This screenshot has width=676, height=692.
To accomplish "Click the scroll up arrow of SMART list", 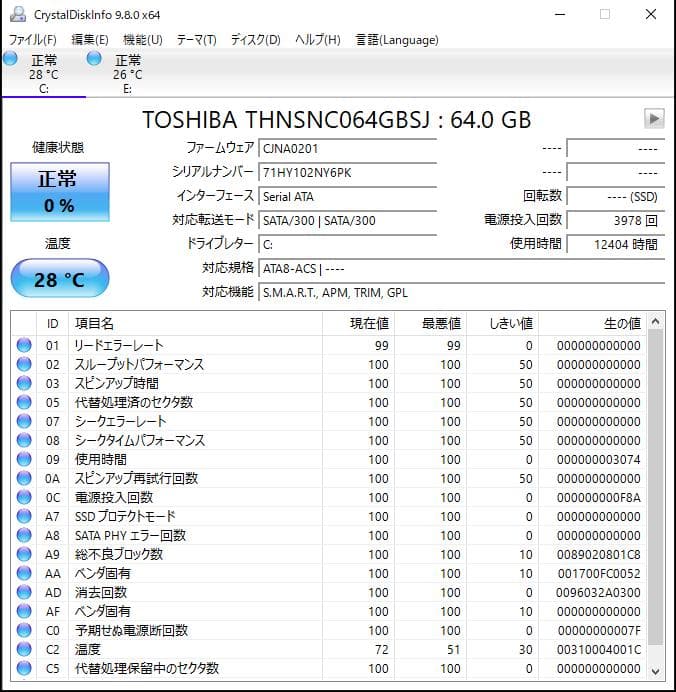I will pyautogui.click(x=655, y=321).
